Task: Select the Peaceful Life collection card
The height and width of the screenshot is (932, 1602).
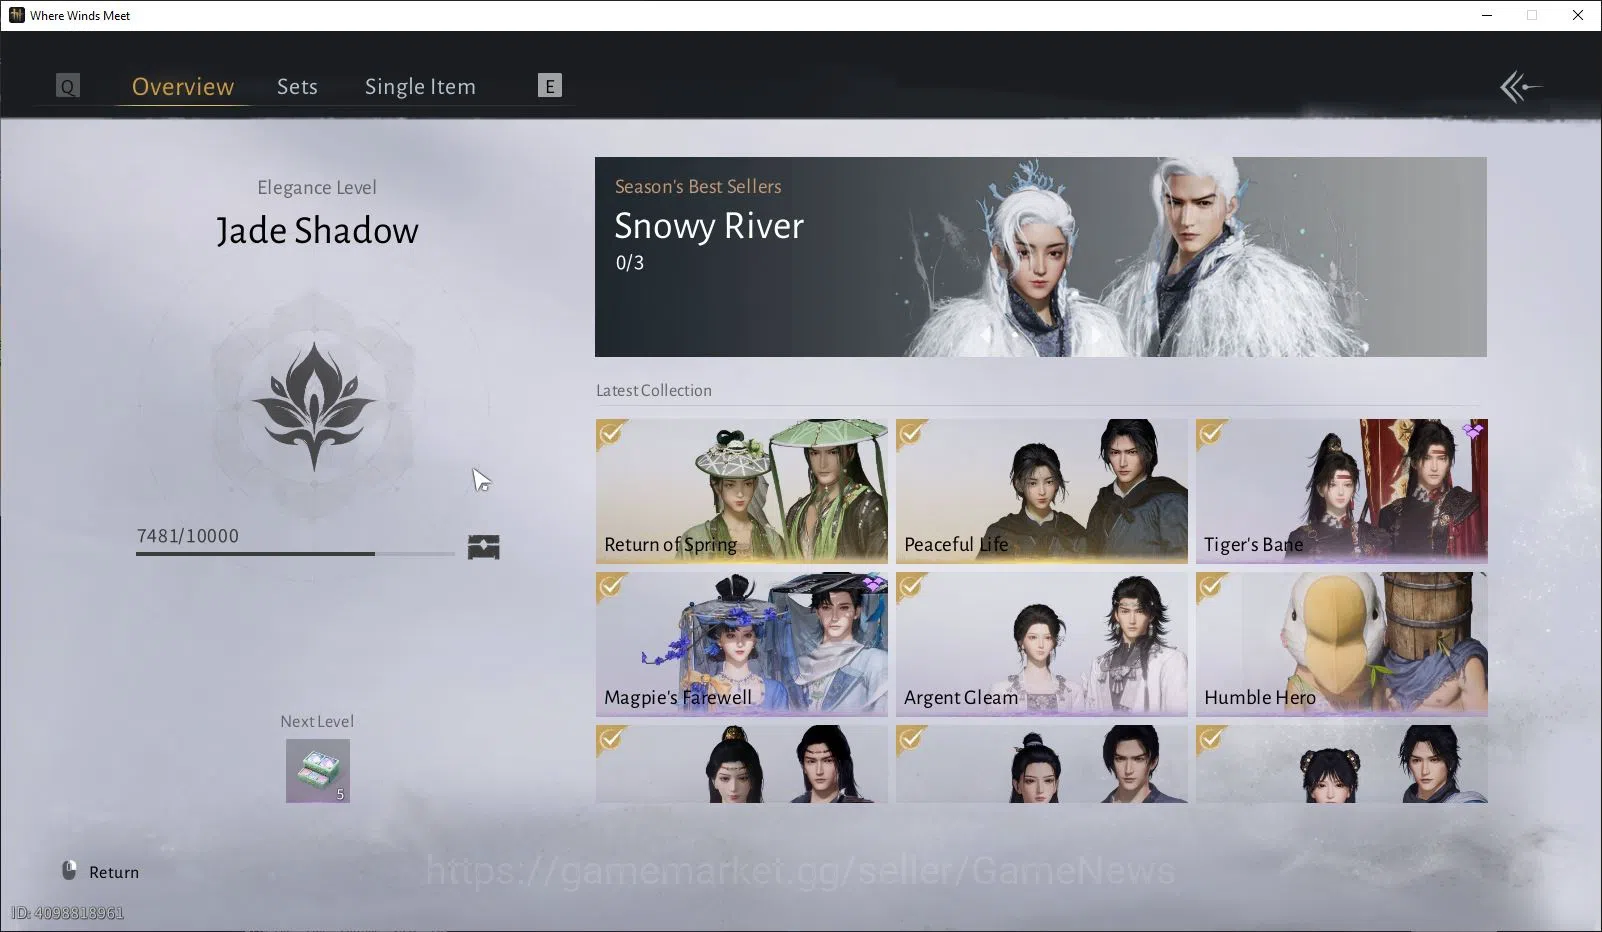Action: pyautogui.click(x=1042, y=491)
